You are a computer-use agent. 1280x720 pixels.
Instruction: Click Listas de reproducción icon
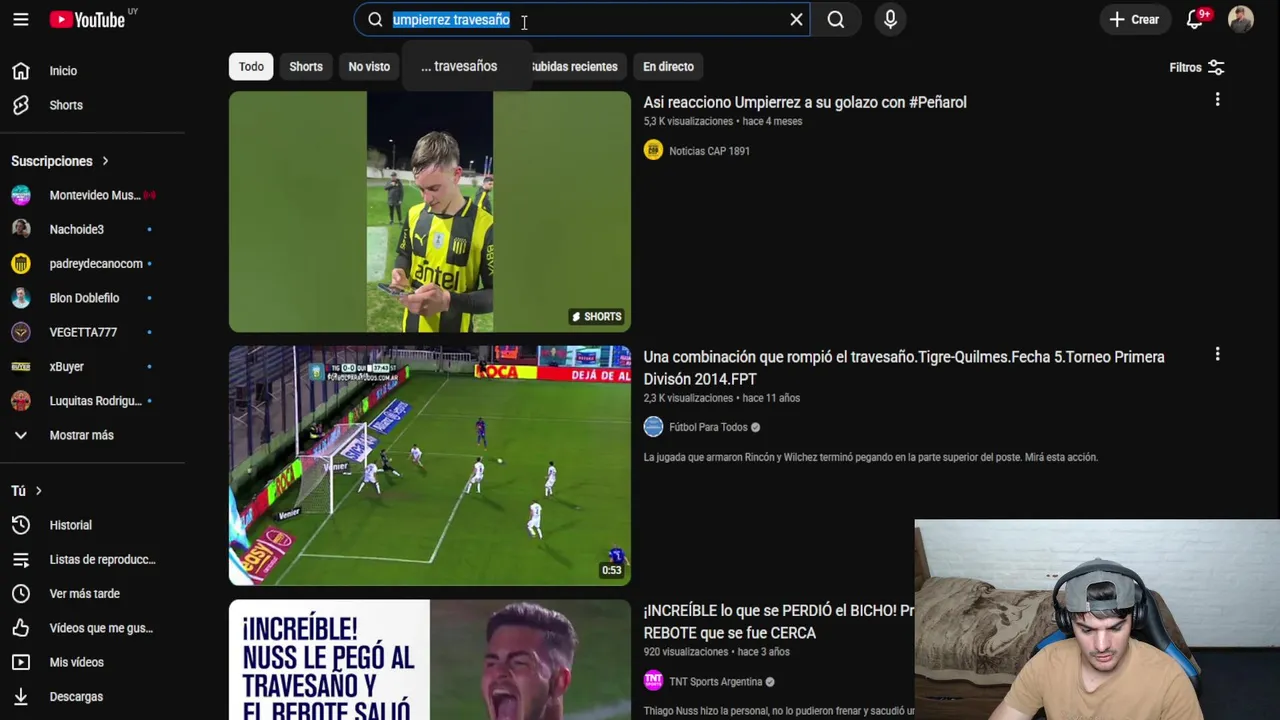coord(21,560)
